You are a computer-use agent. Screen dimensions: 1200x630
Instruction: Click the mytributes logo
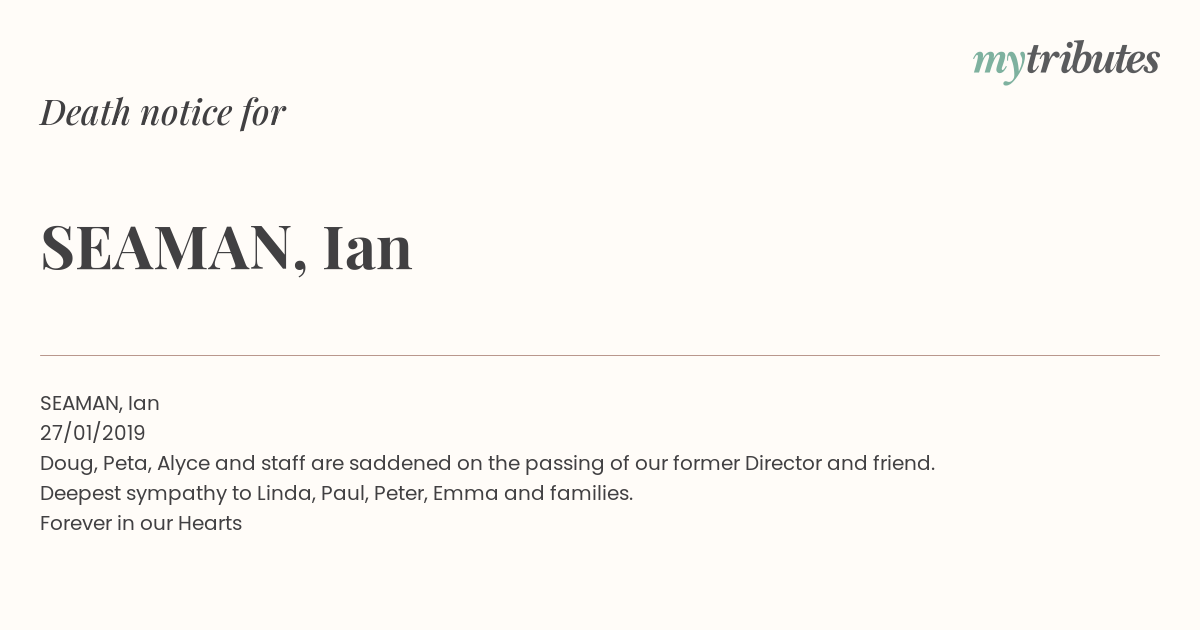click(1066, 61)
